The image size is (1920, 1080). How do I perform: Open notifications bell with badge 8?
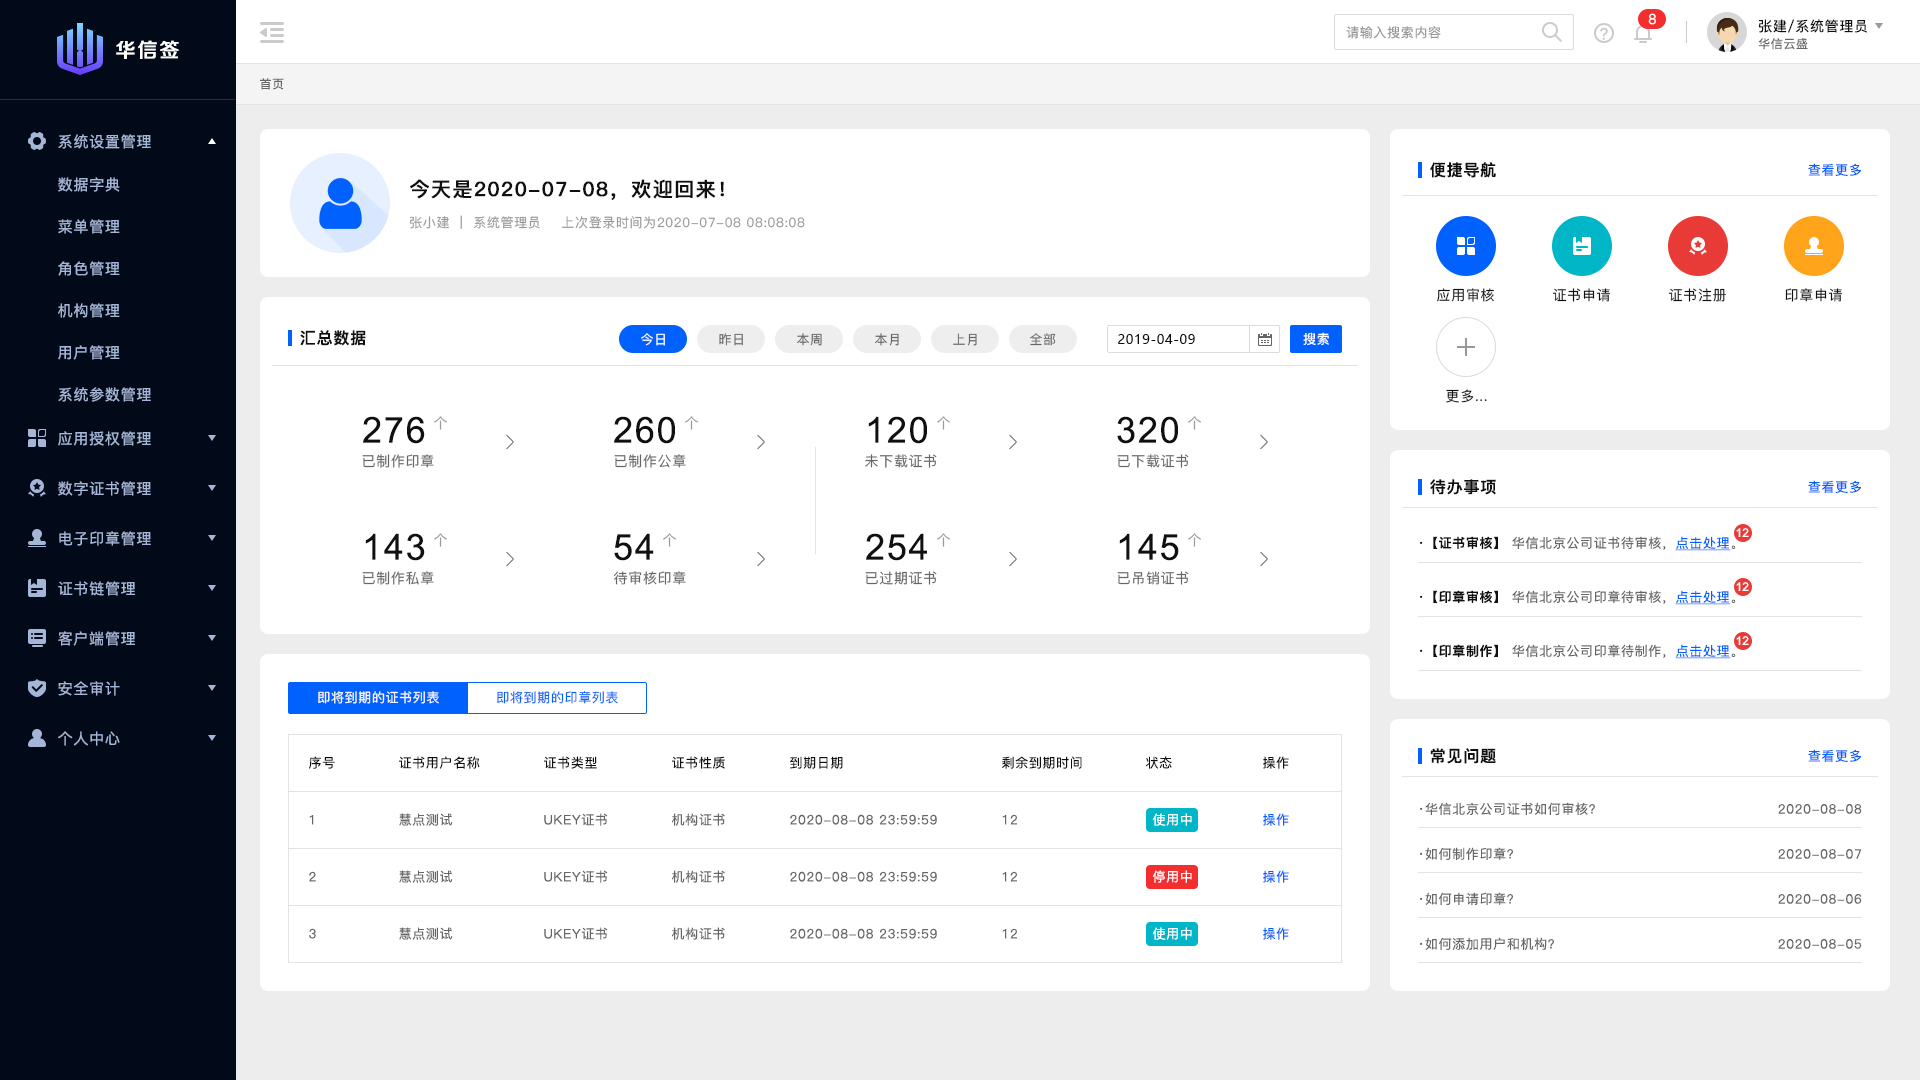pos(1643,33)
